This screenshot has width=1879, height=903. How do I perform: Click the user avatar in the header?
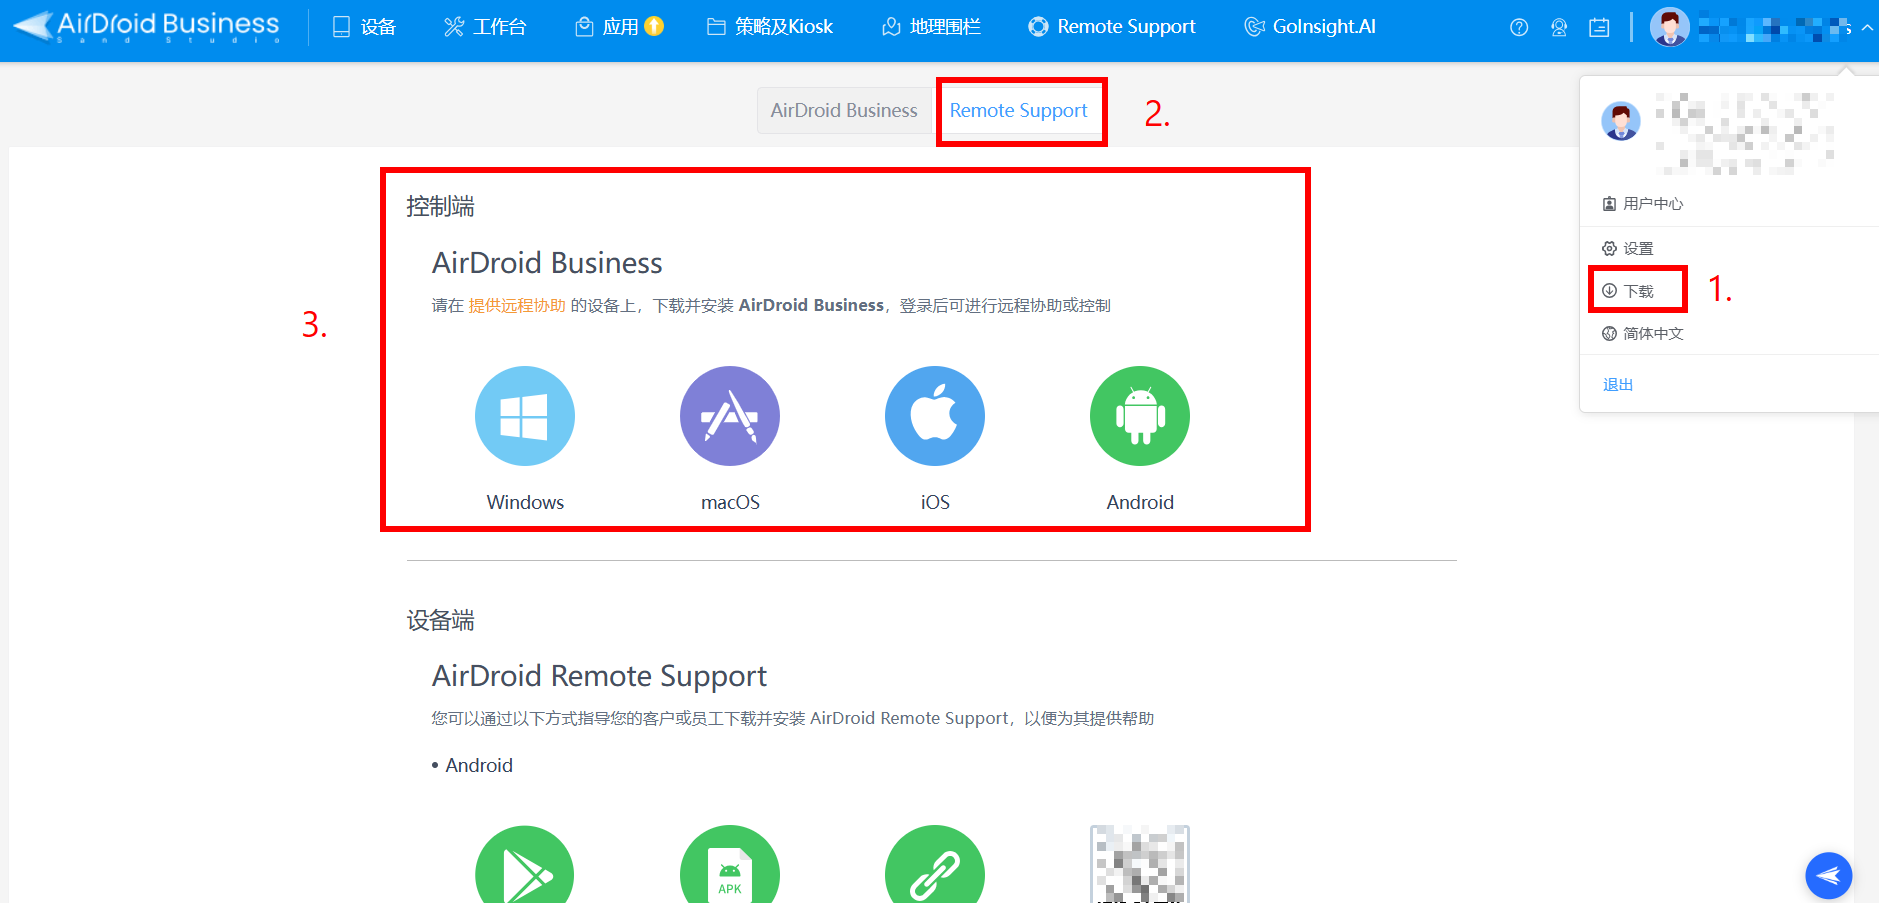point(1669,27)
